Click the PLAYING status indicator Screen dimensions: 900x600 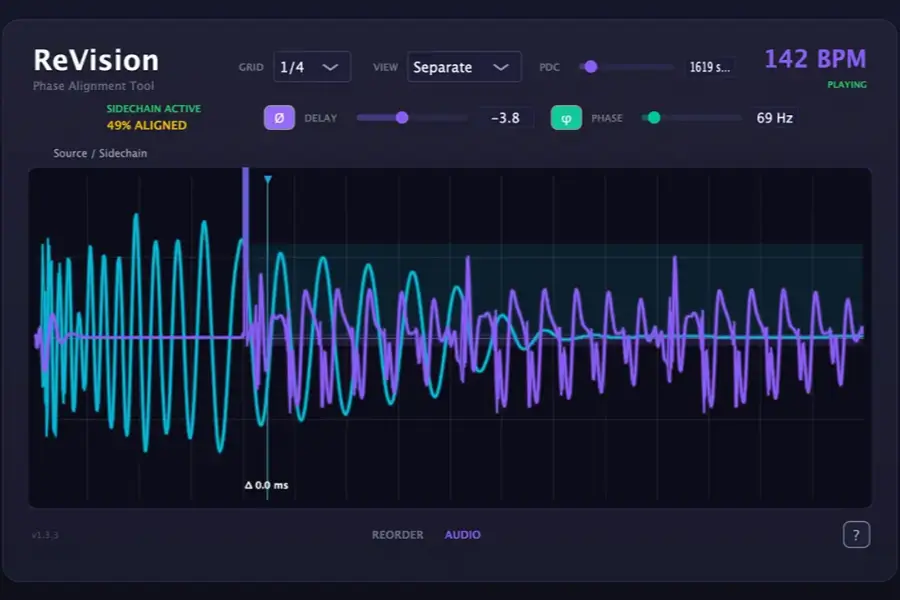pos(846,84)
